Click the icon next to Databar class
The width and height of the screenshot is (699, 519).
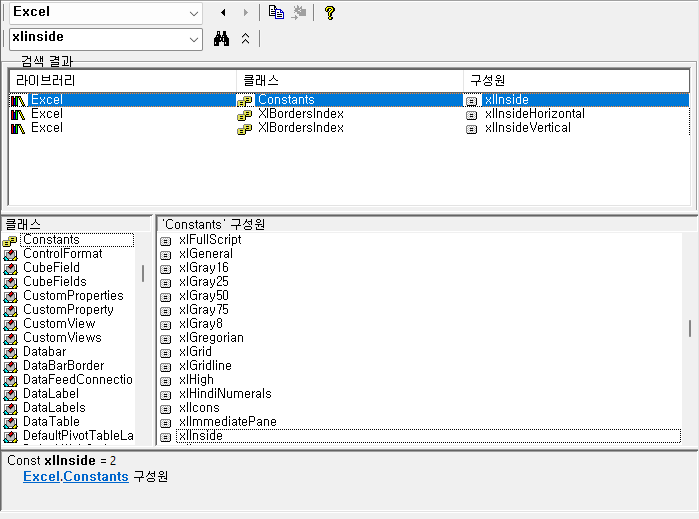pos(10,352)
